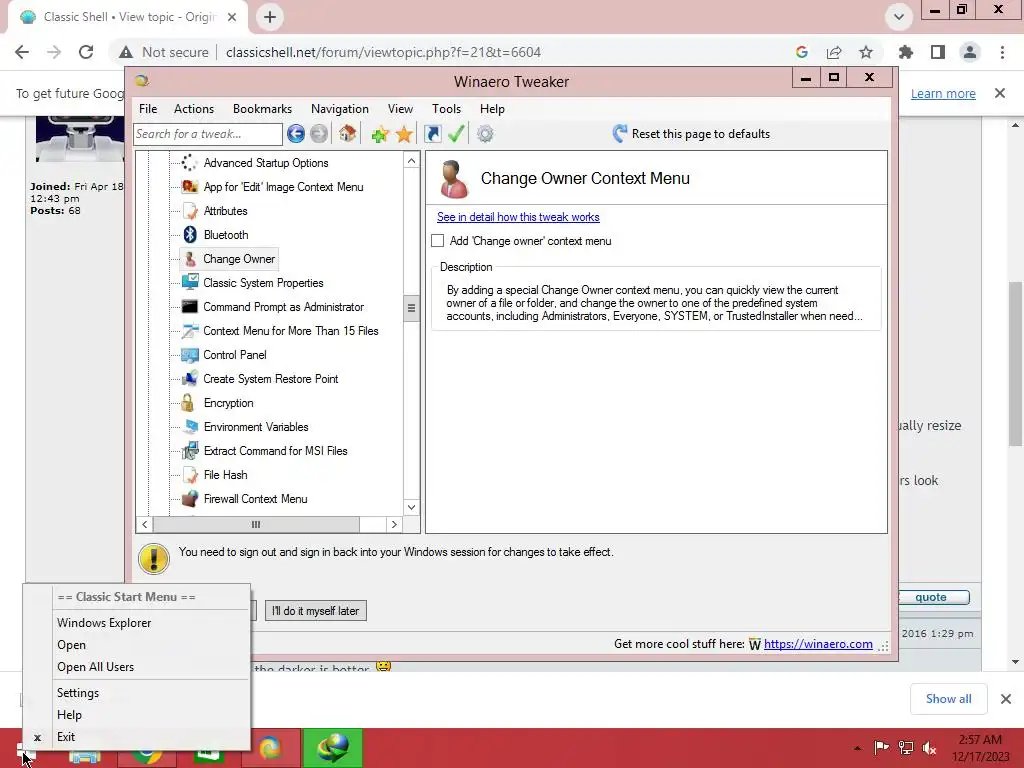Click the Microsoft Edge taskbar icon
1024x768 pixels.
(x=270, y=748)
